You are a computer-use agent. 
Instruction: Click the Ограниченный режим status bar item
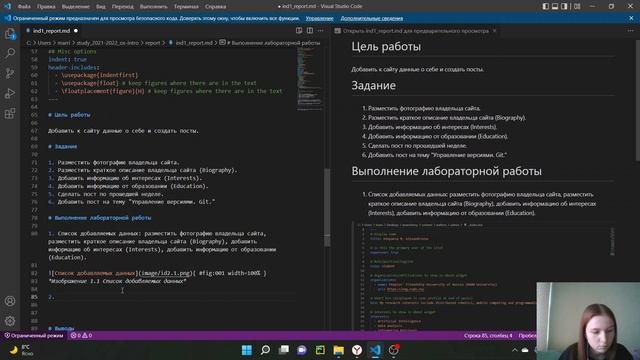click(34, 336)
